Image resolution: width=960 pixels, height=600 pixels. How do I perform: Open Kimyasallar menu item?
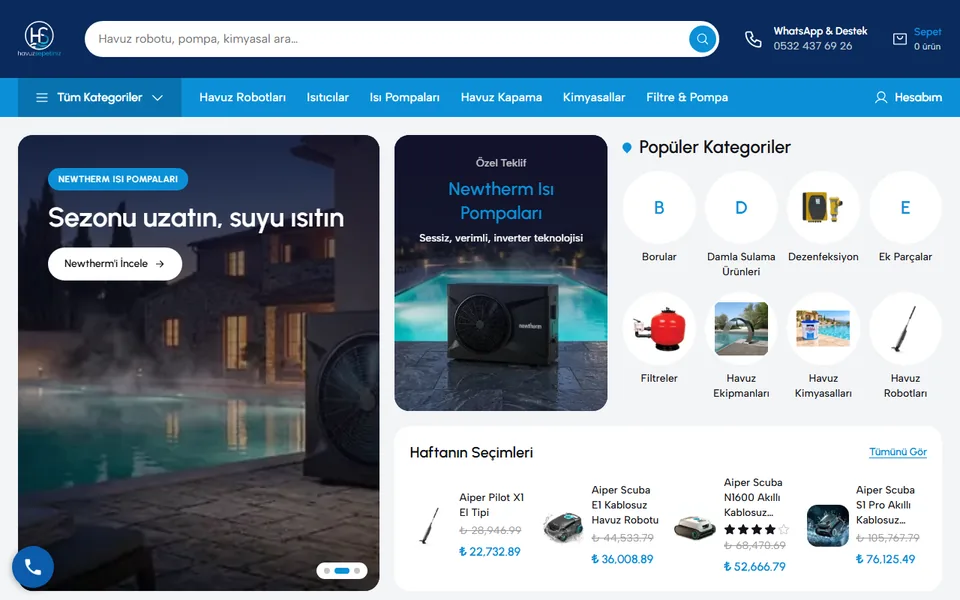594,97
